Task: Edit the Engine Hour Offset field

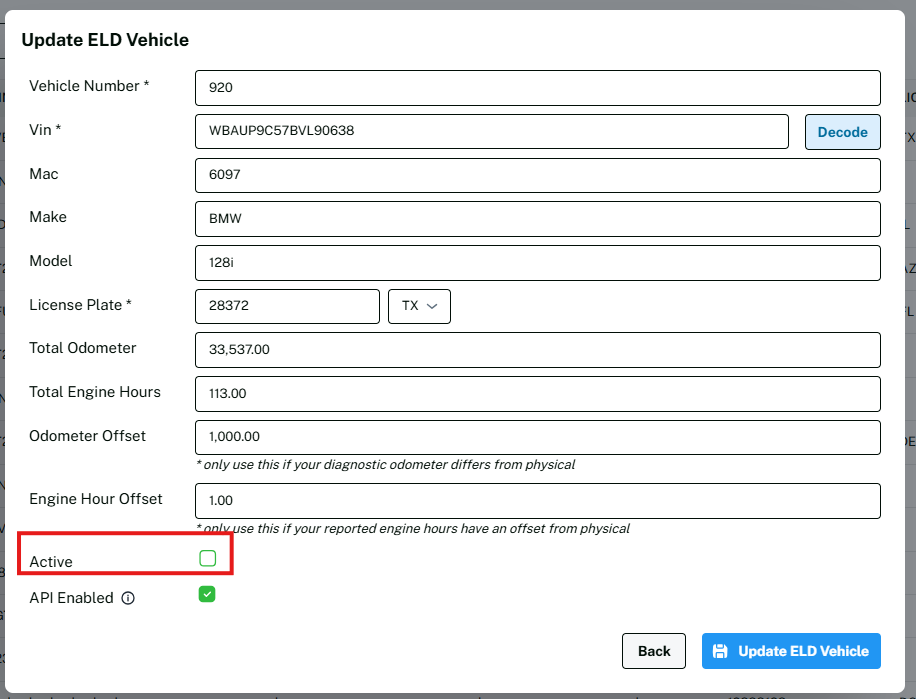Action: point(537,500)
